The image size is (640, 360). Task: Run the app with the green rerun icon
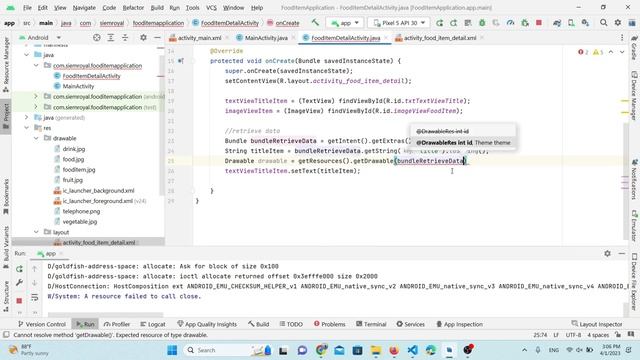[x=440, y=23]
